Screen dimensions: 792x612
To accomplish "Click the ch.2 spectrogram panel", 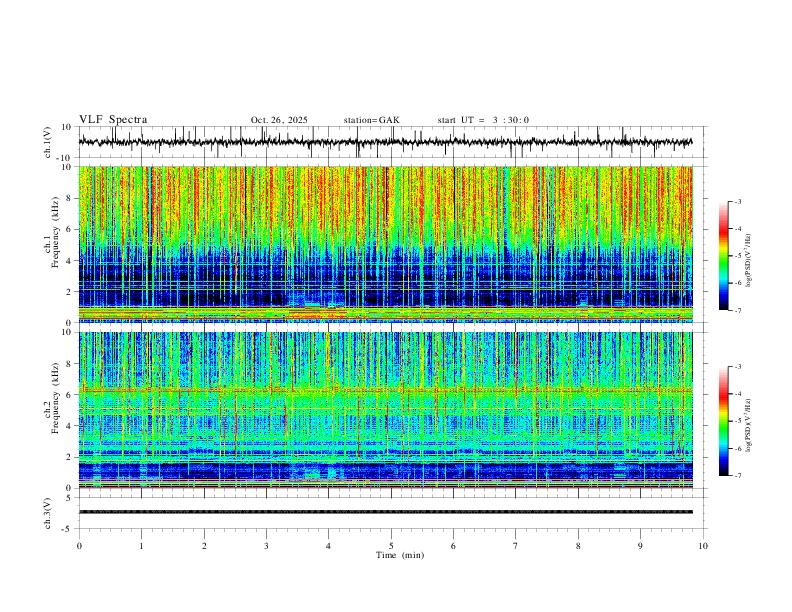I will 386,410.
